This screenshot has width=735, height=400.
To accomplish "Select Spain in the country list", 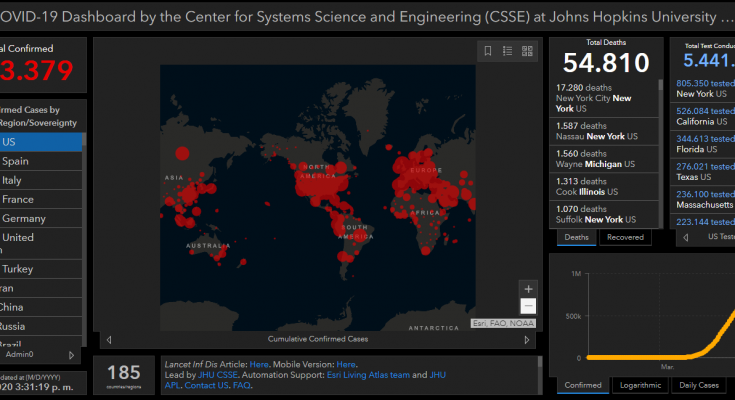I will coord(41,161).
